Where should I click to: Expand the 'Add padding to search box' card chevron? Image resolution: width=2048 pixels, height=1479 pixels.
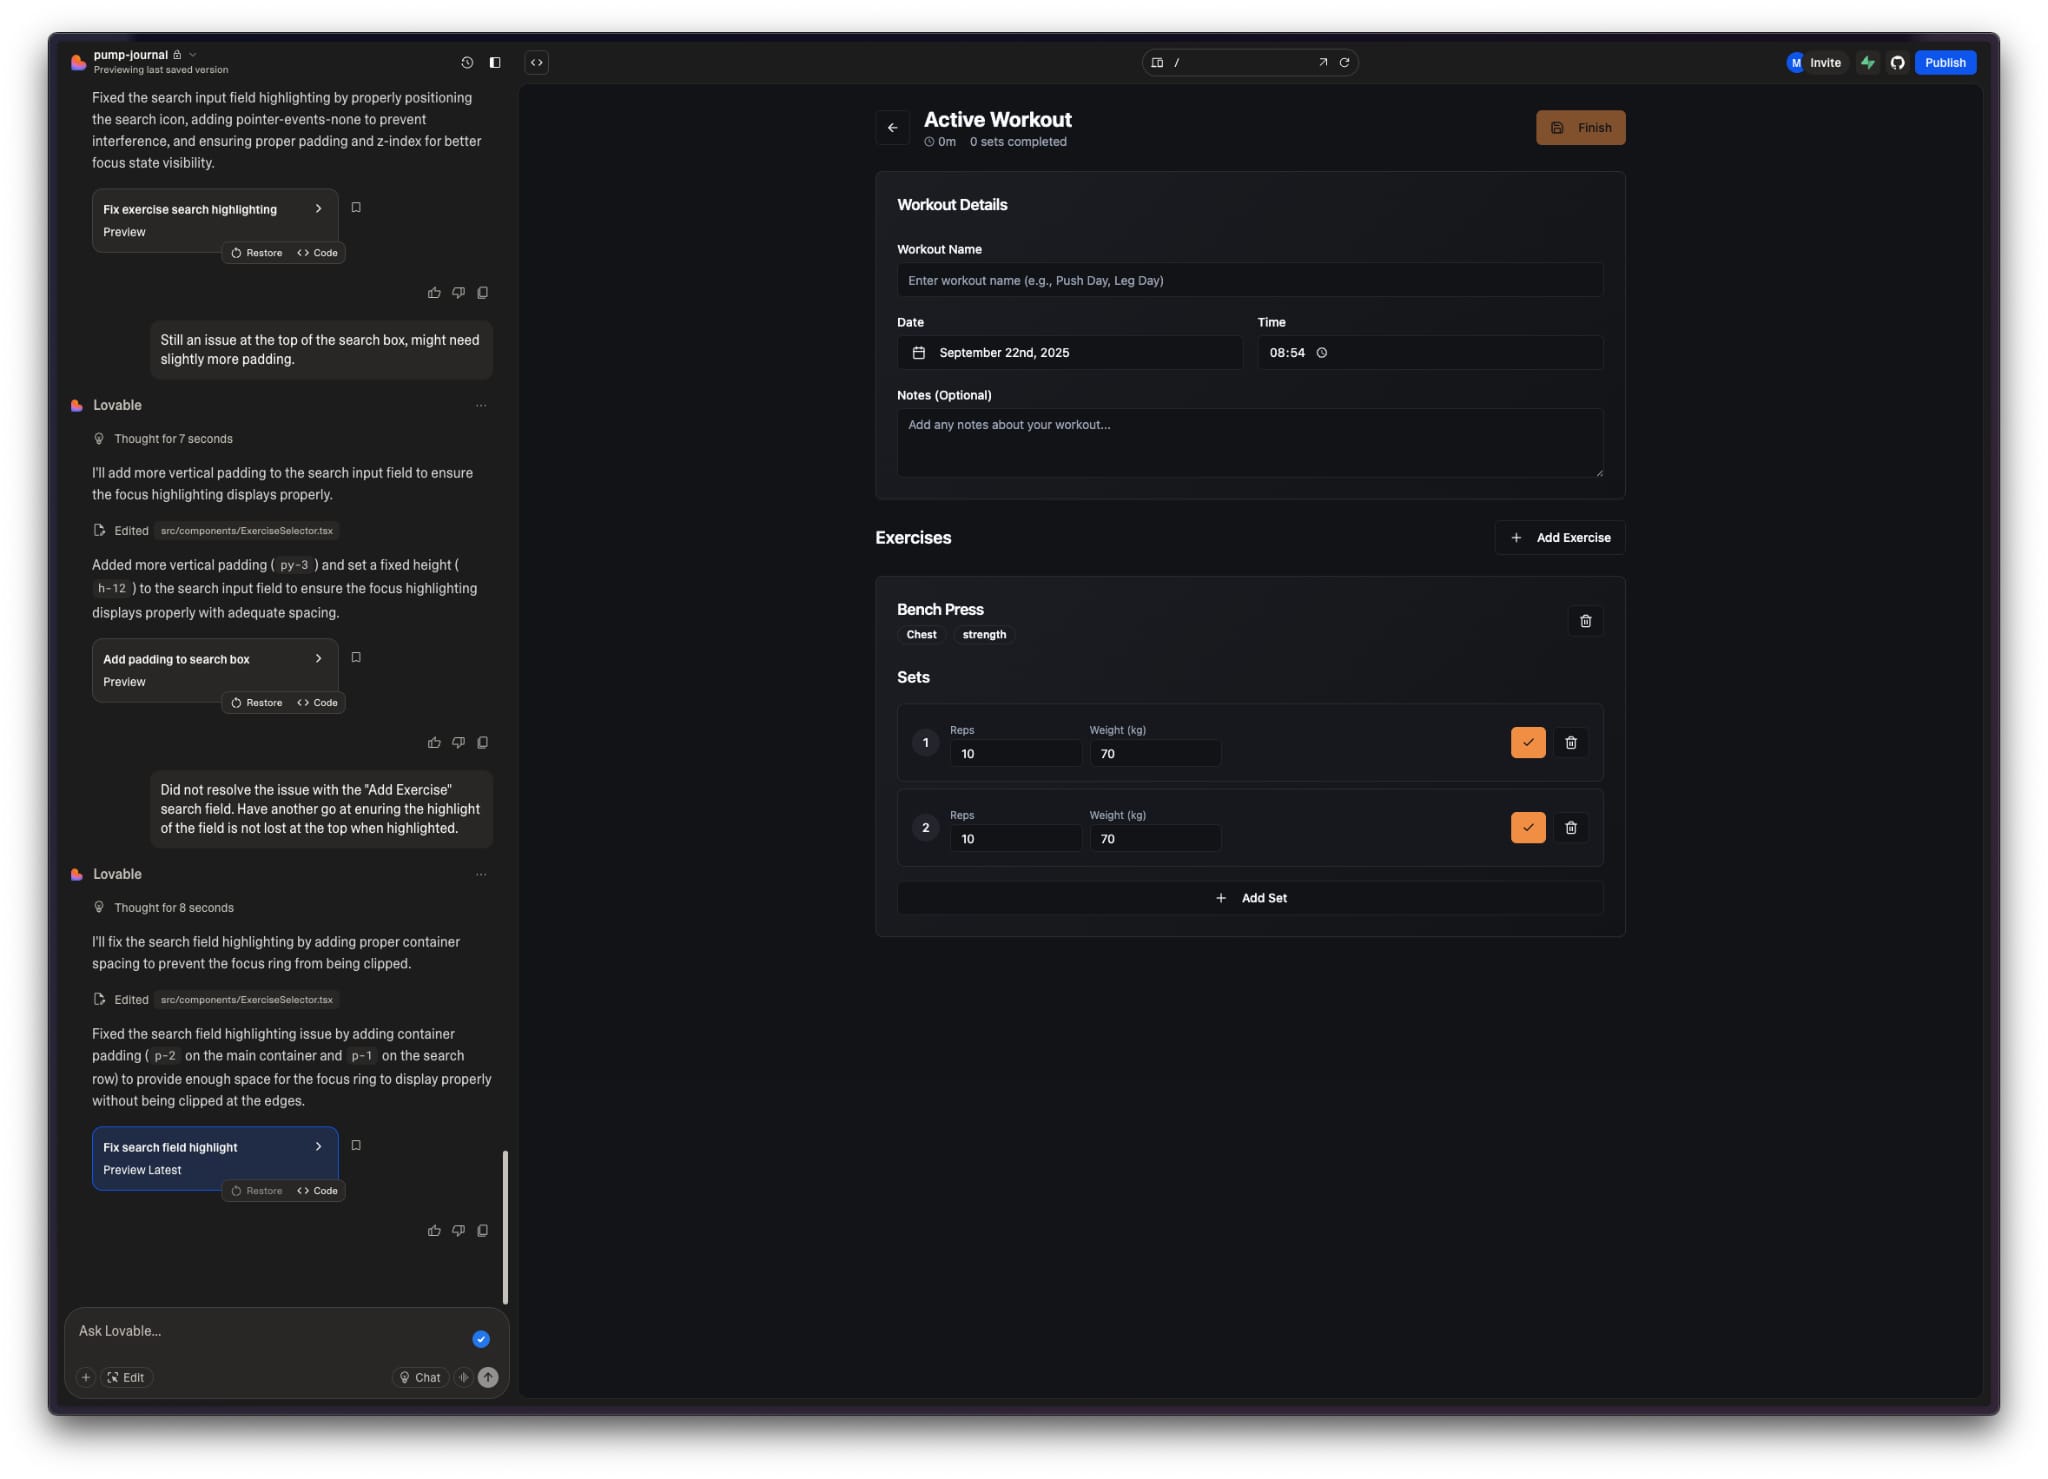click(318, 658)
